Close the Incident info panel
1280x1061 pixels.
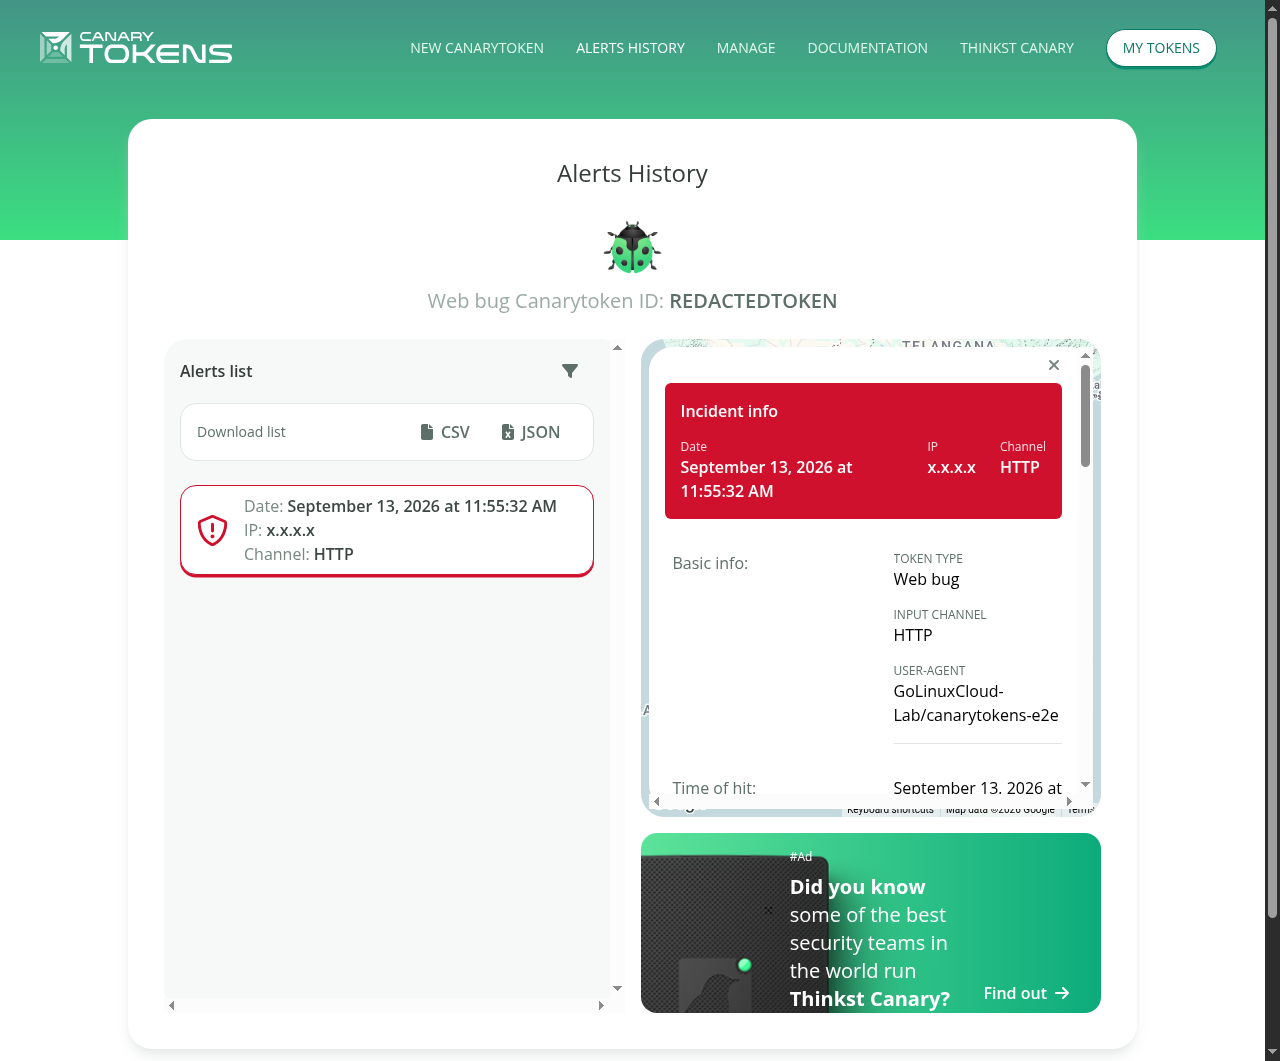coord(1053,365)
